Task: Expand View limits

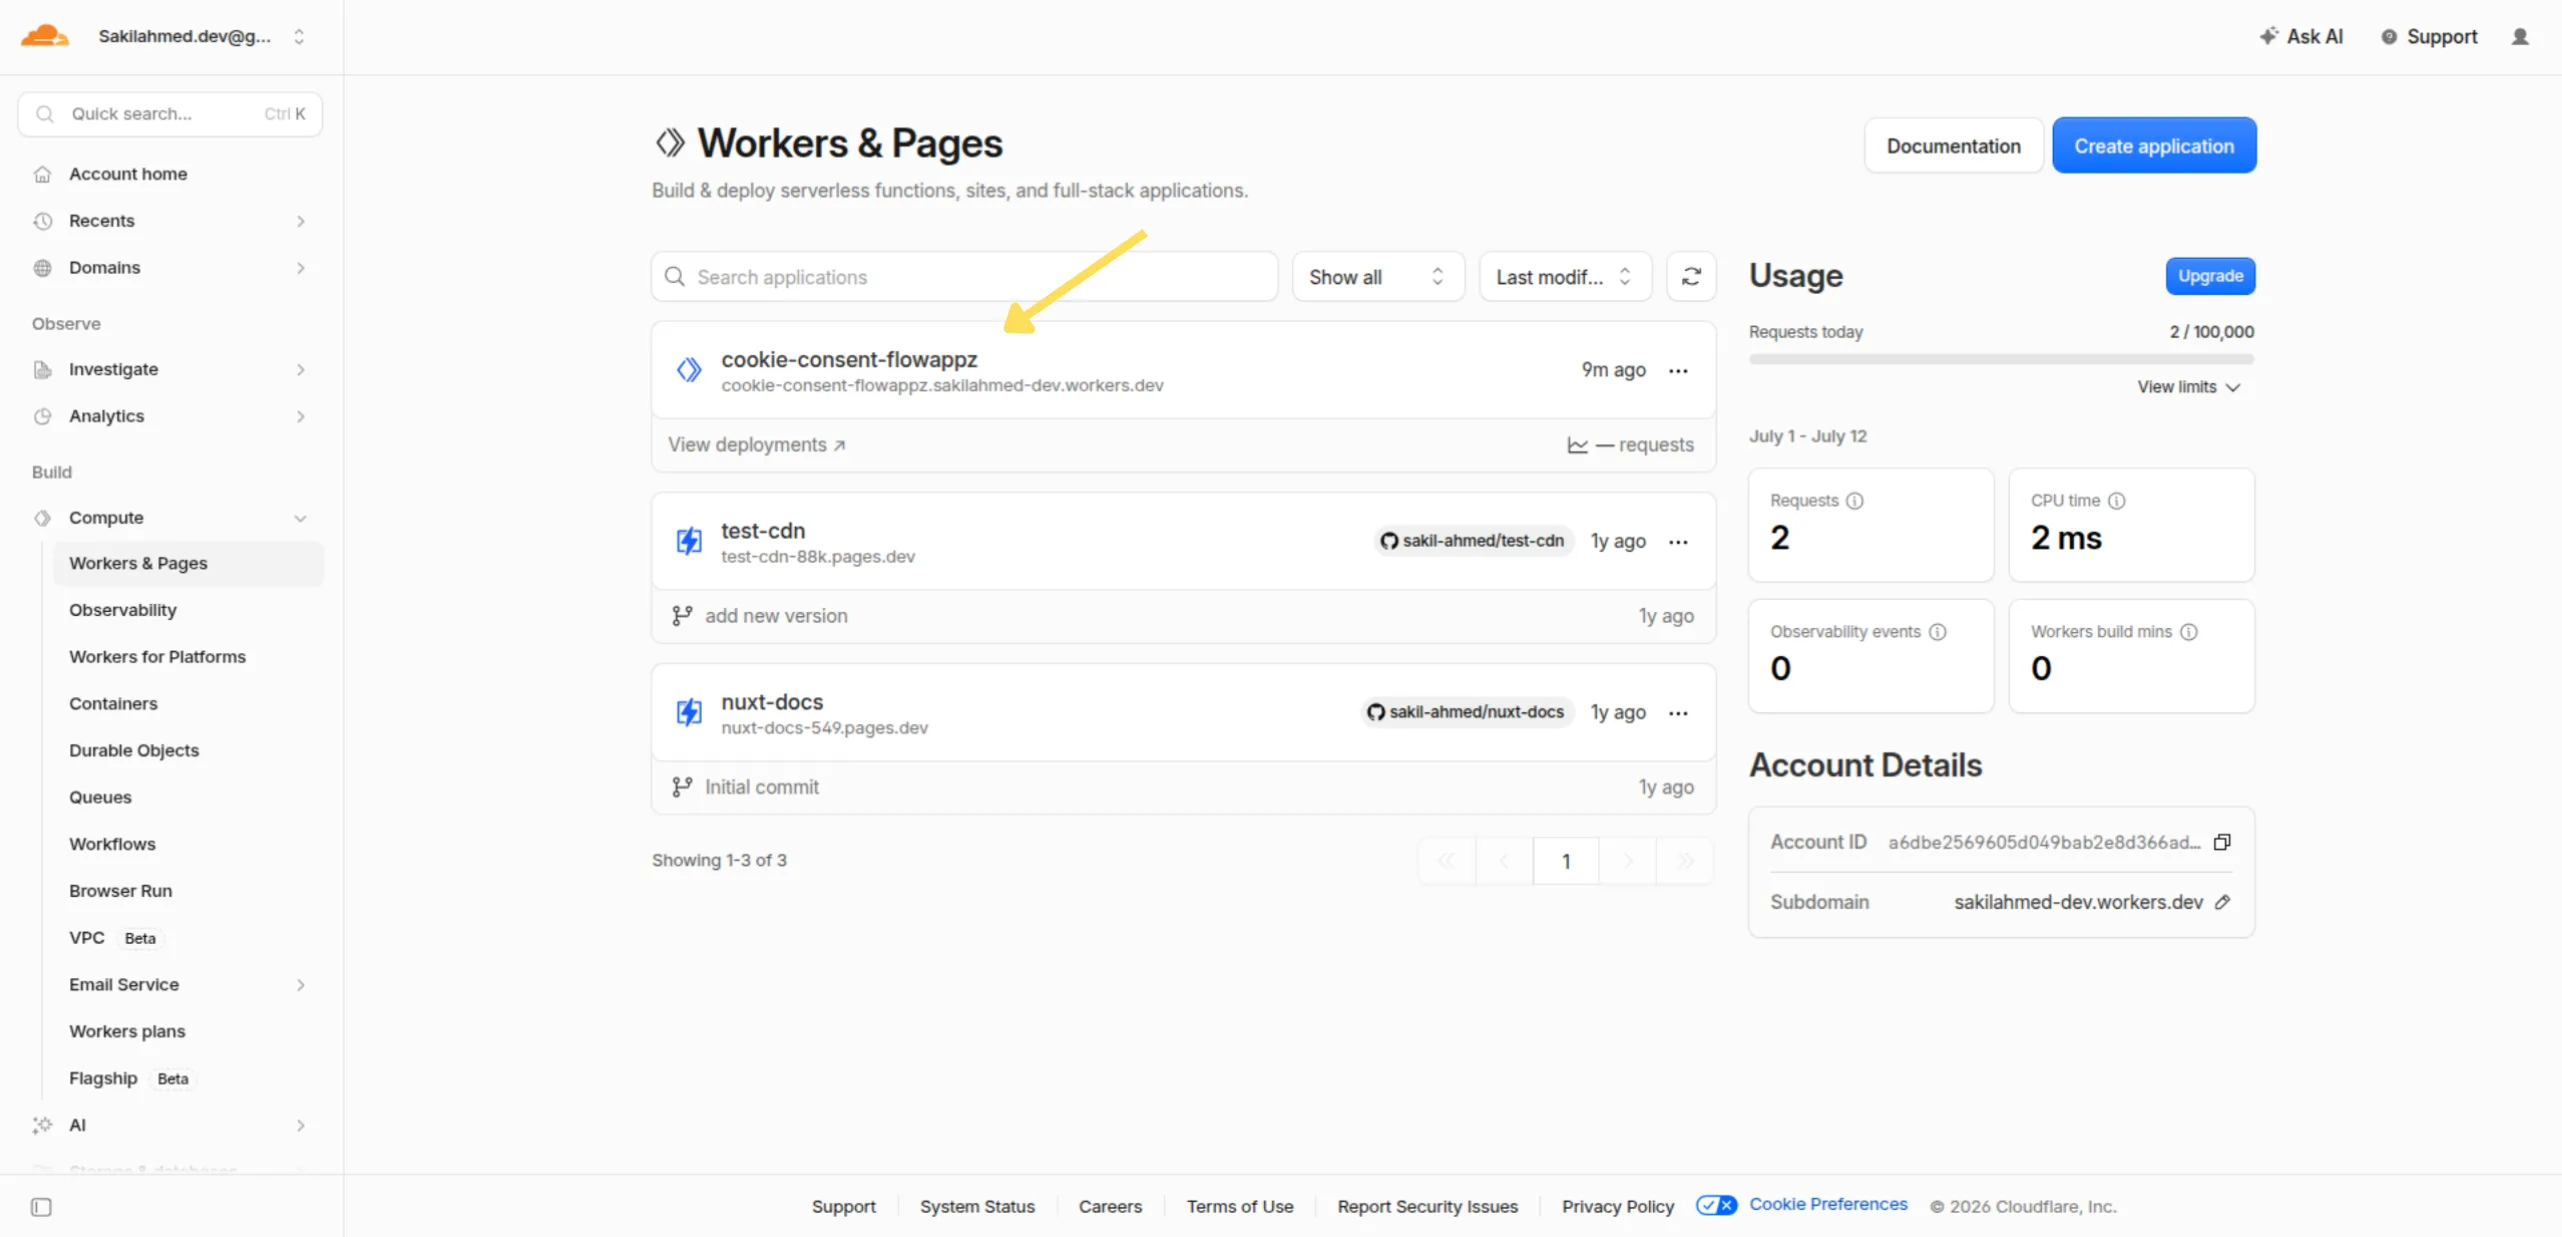Action: [2188, 387]
